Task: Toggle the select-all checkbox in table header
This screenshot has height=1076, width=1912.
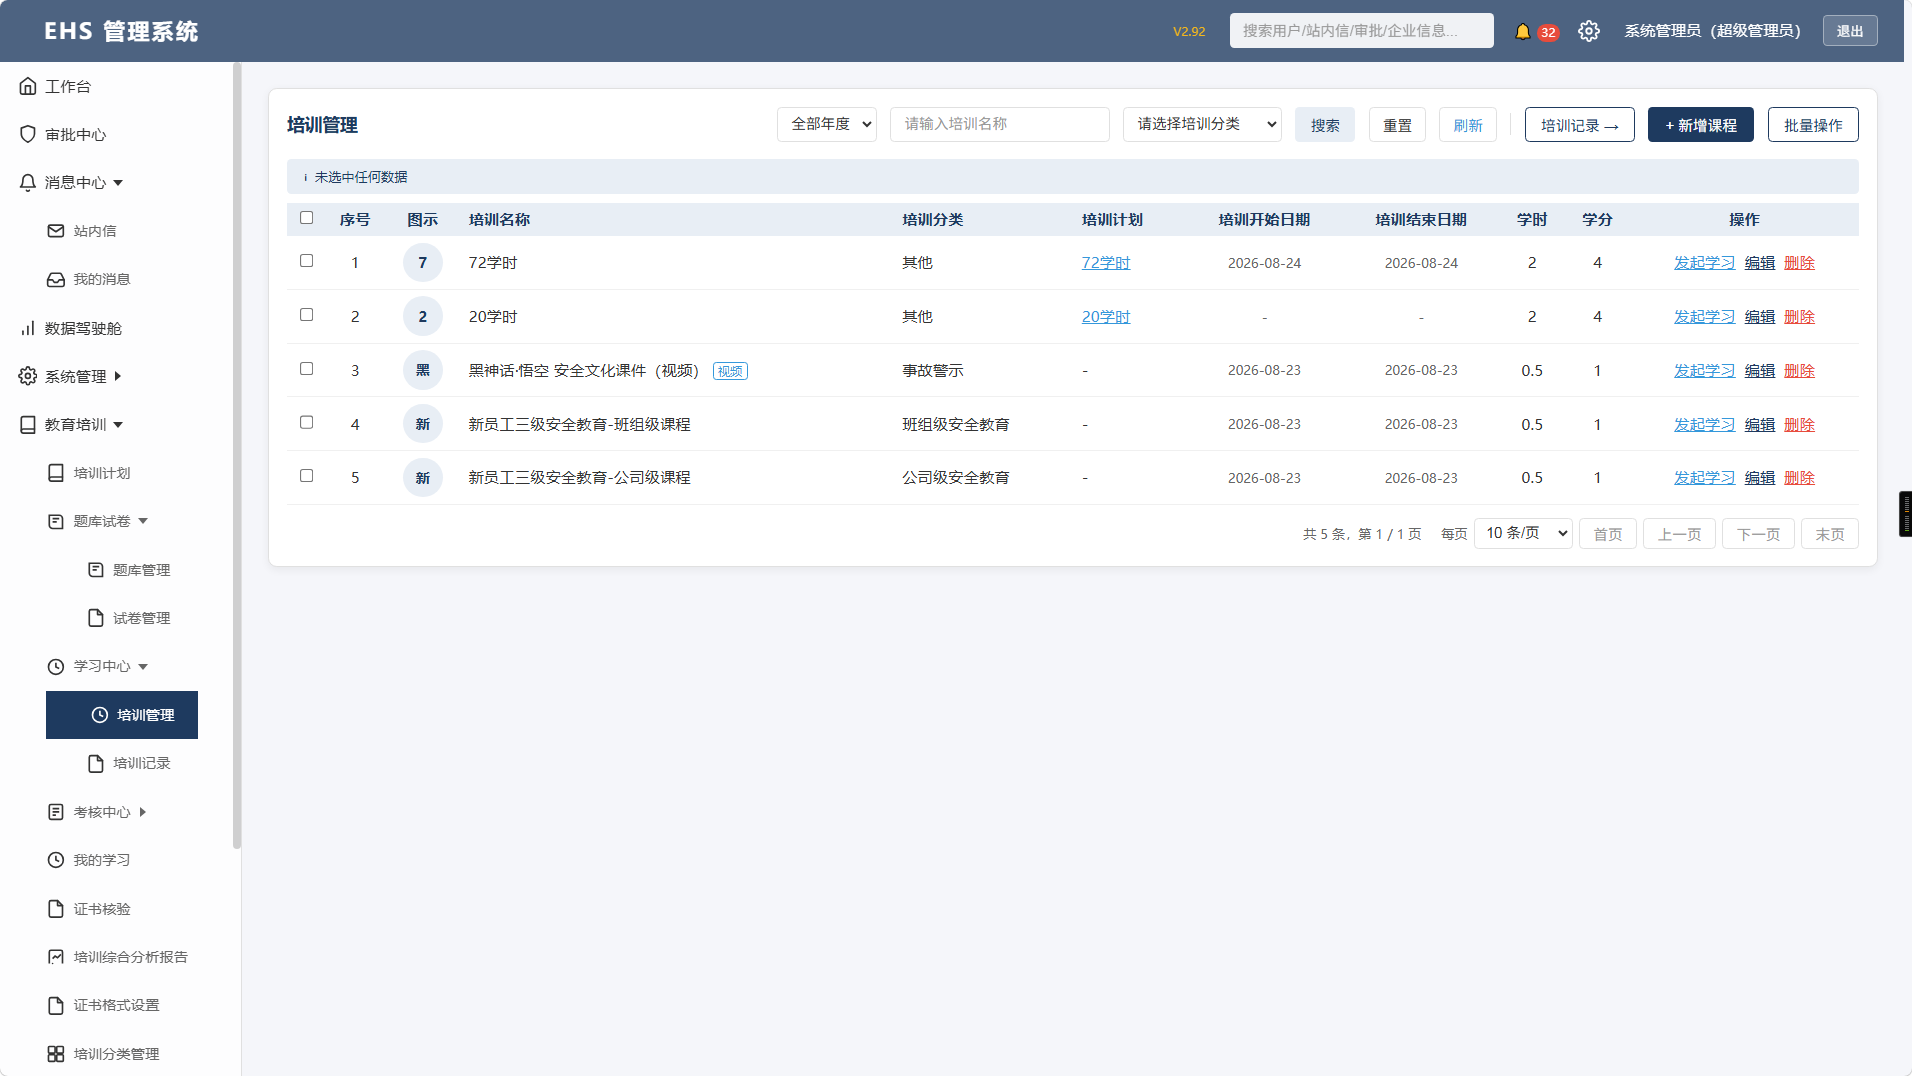Action: (x=307, y=218)
